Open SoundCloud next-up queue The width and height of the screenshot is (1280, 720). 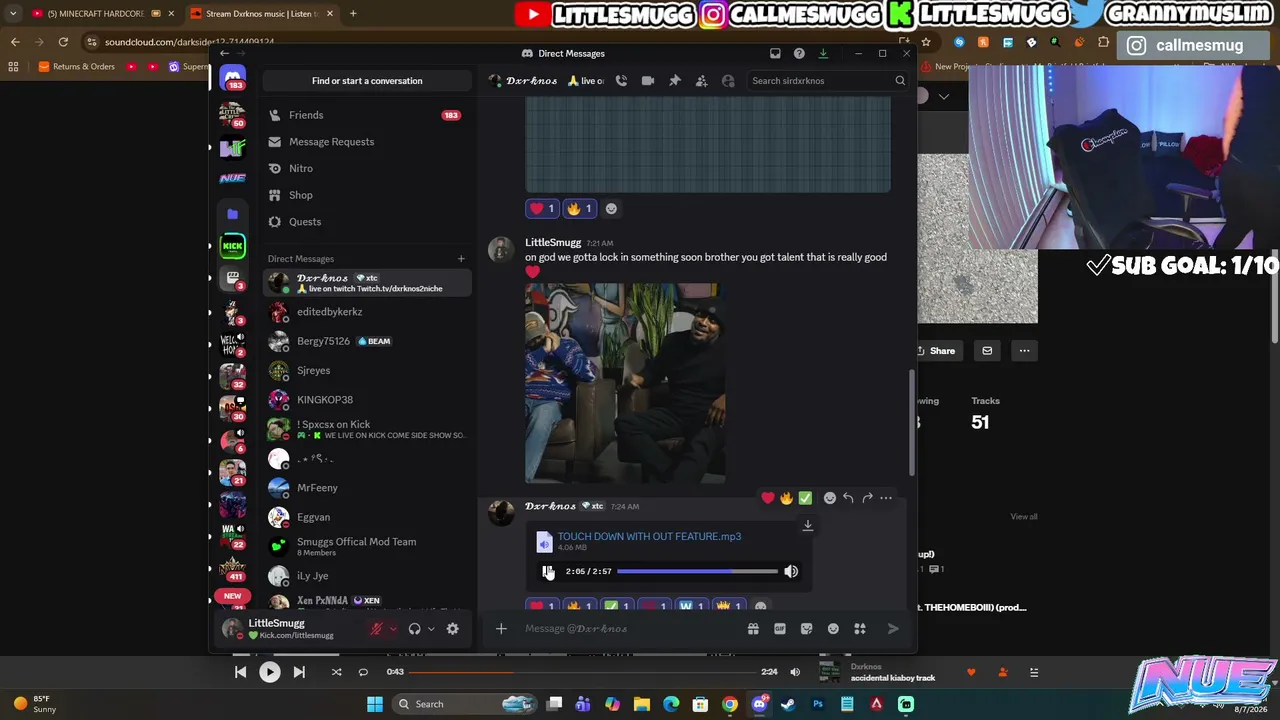click(x=1034, y=672)
